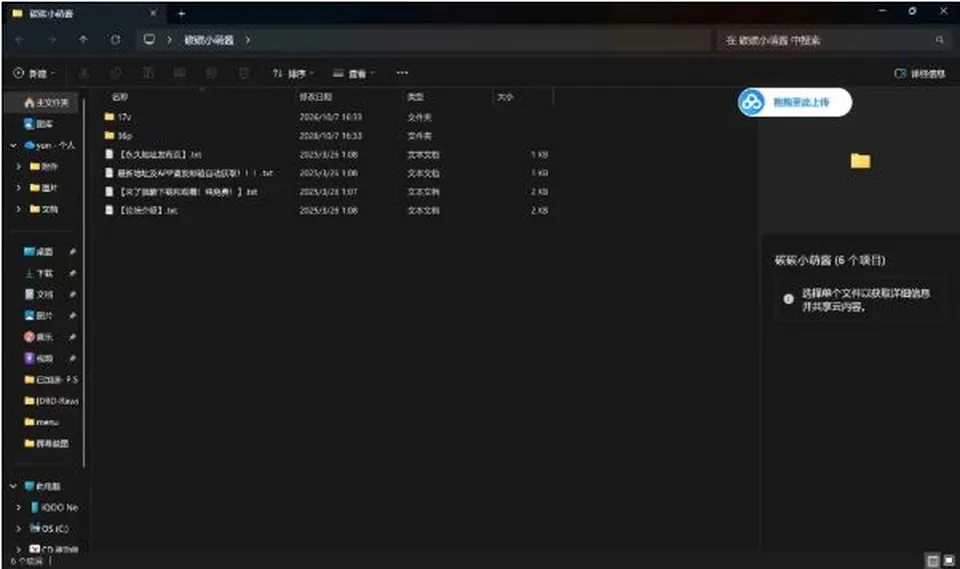The width and height of the screenshot is (960, 569).
Task: Open the 查看 View dropdown
Action: point(354,73)
